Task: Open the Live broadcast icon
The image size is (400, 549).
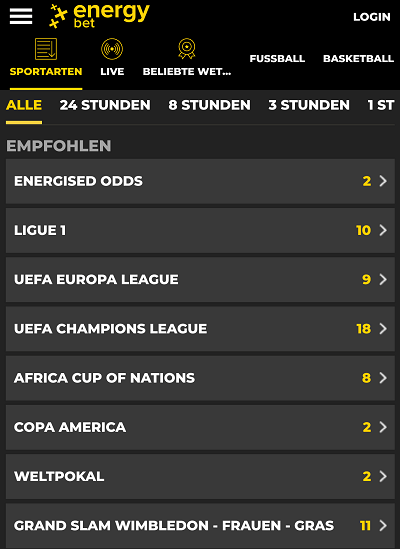Action: (112, 49)
